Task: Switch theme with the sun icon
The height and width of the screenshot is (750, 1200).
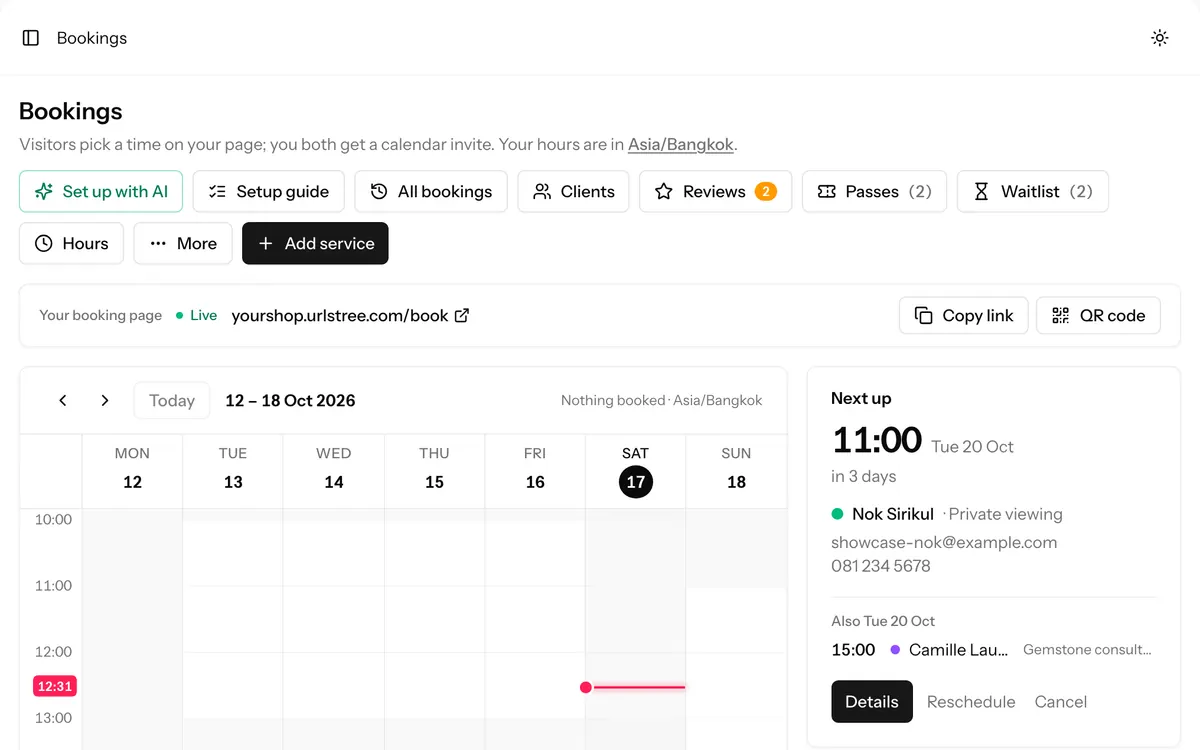Action: [x=1160, y=38]
